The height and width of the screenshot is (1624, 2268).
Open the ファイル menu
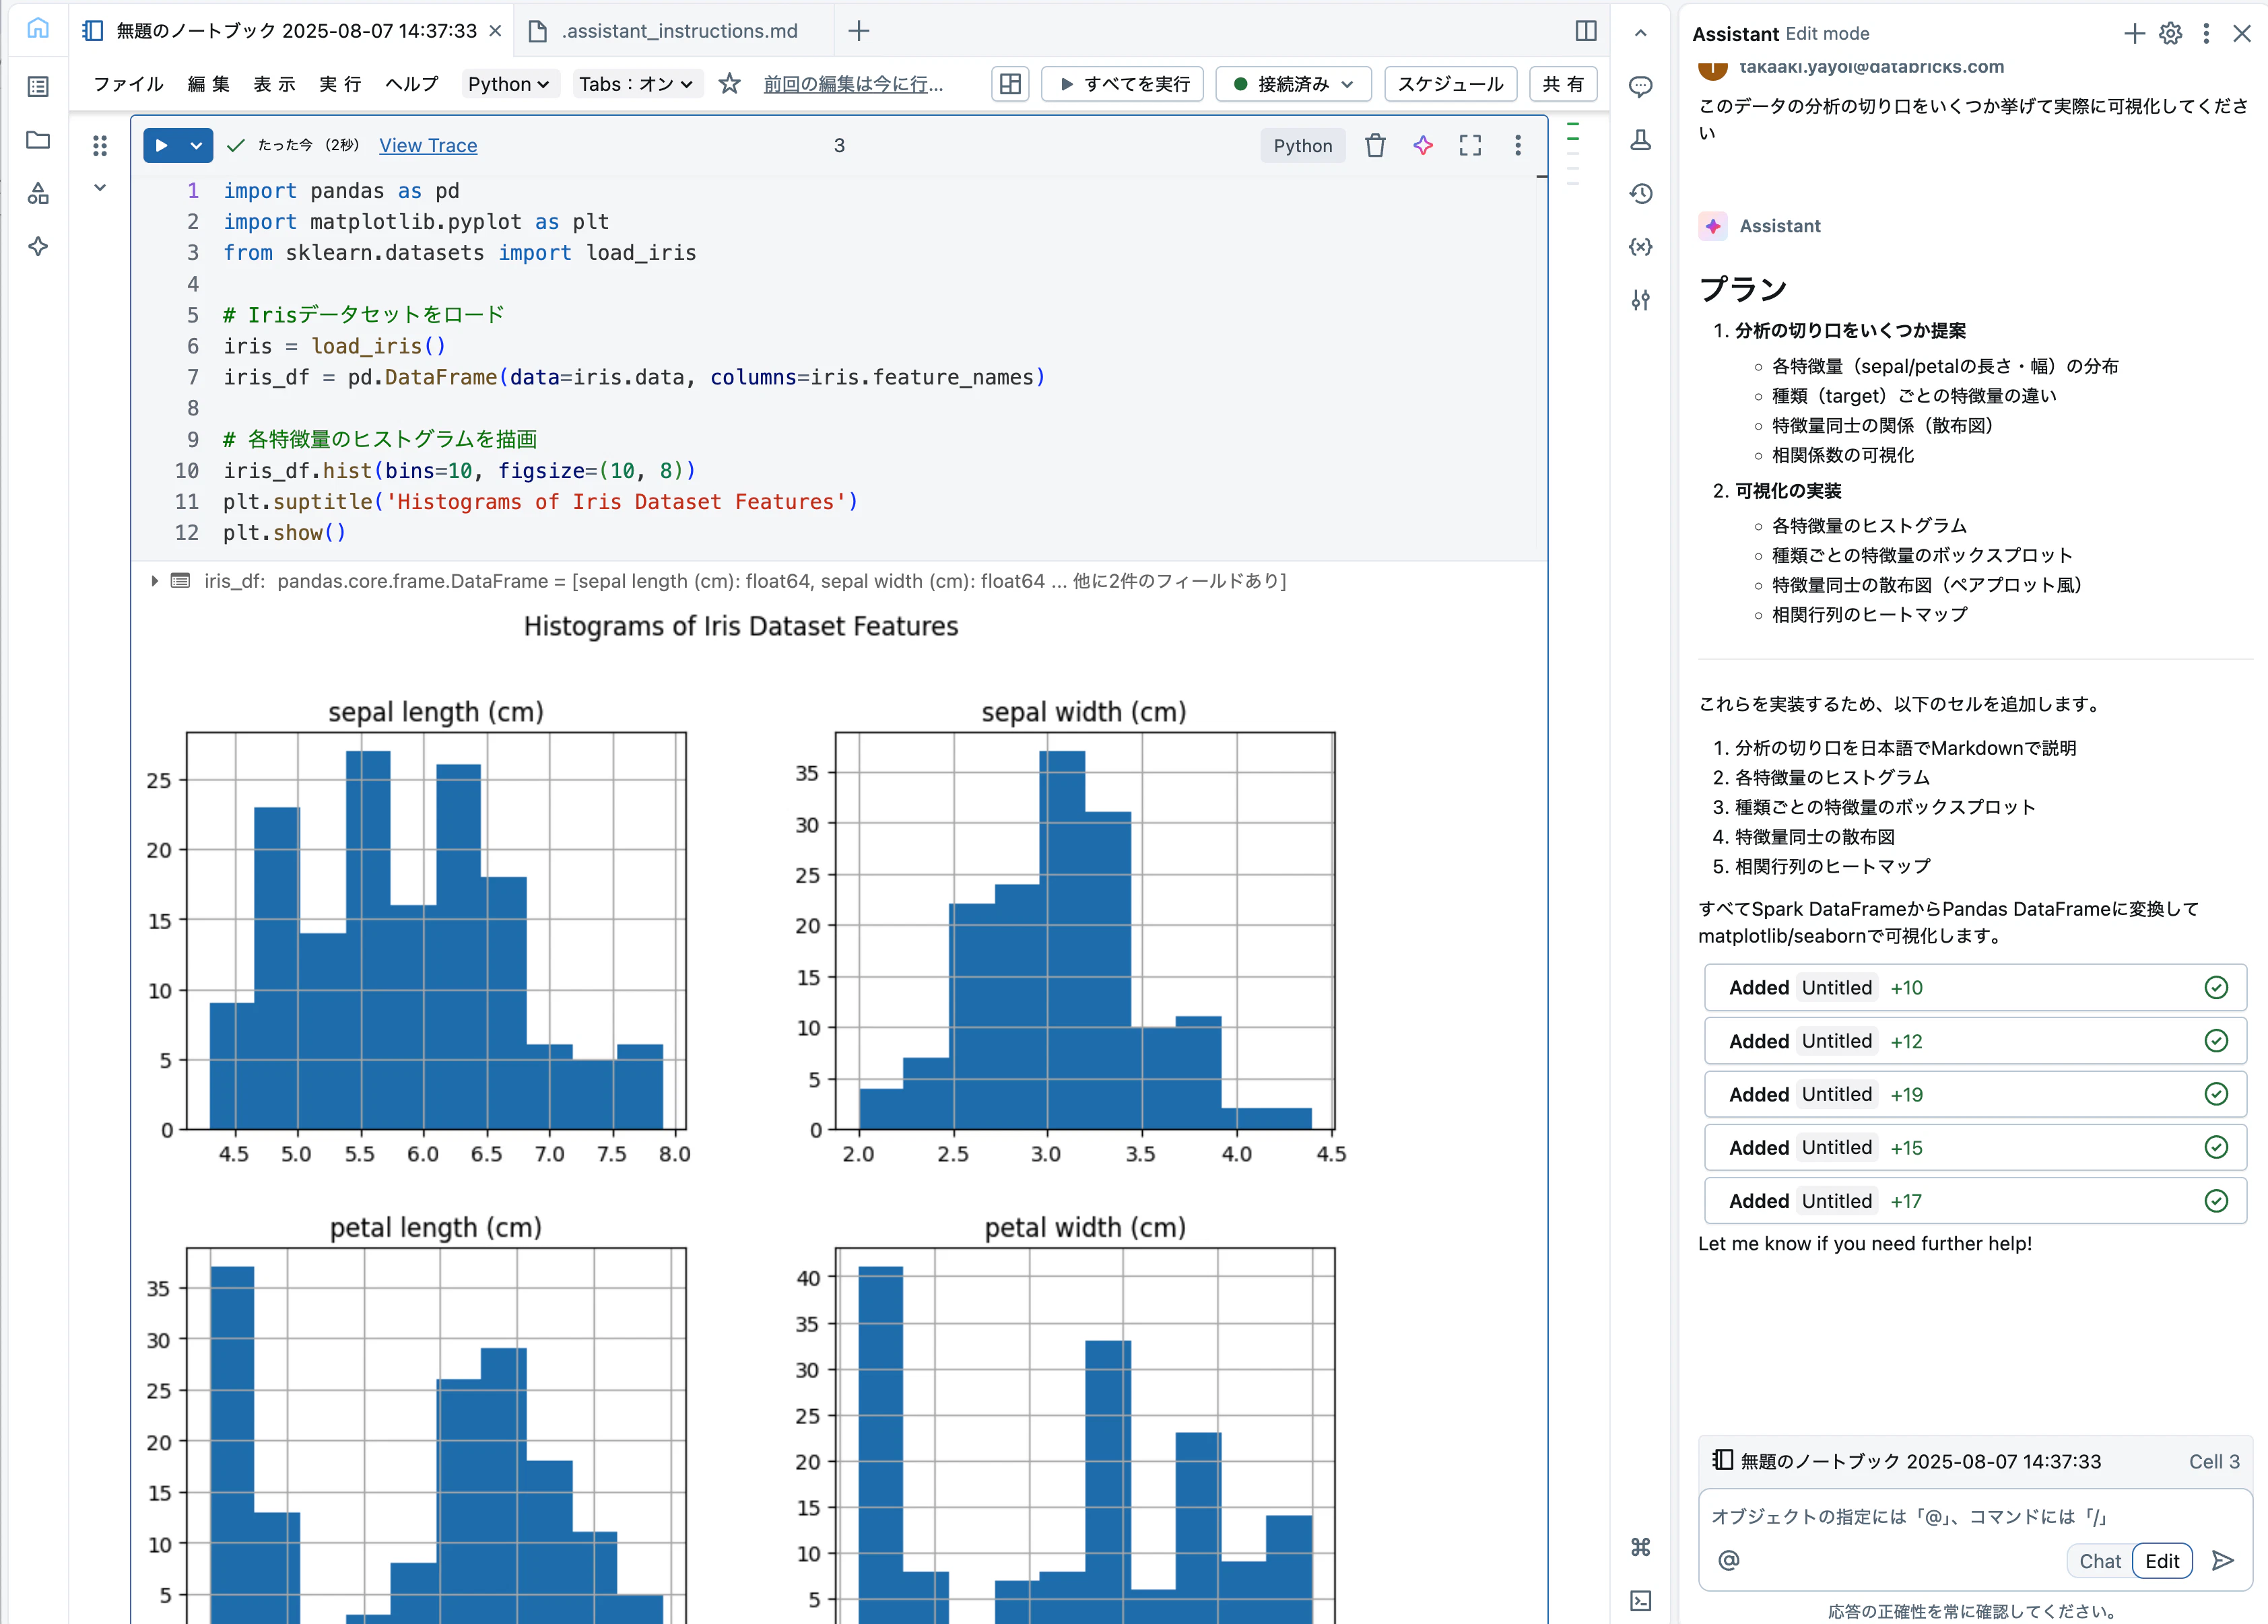click(128, 84)
